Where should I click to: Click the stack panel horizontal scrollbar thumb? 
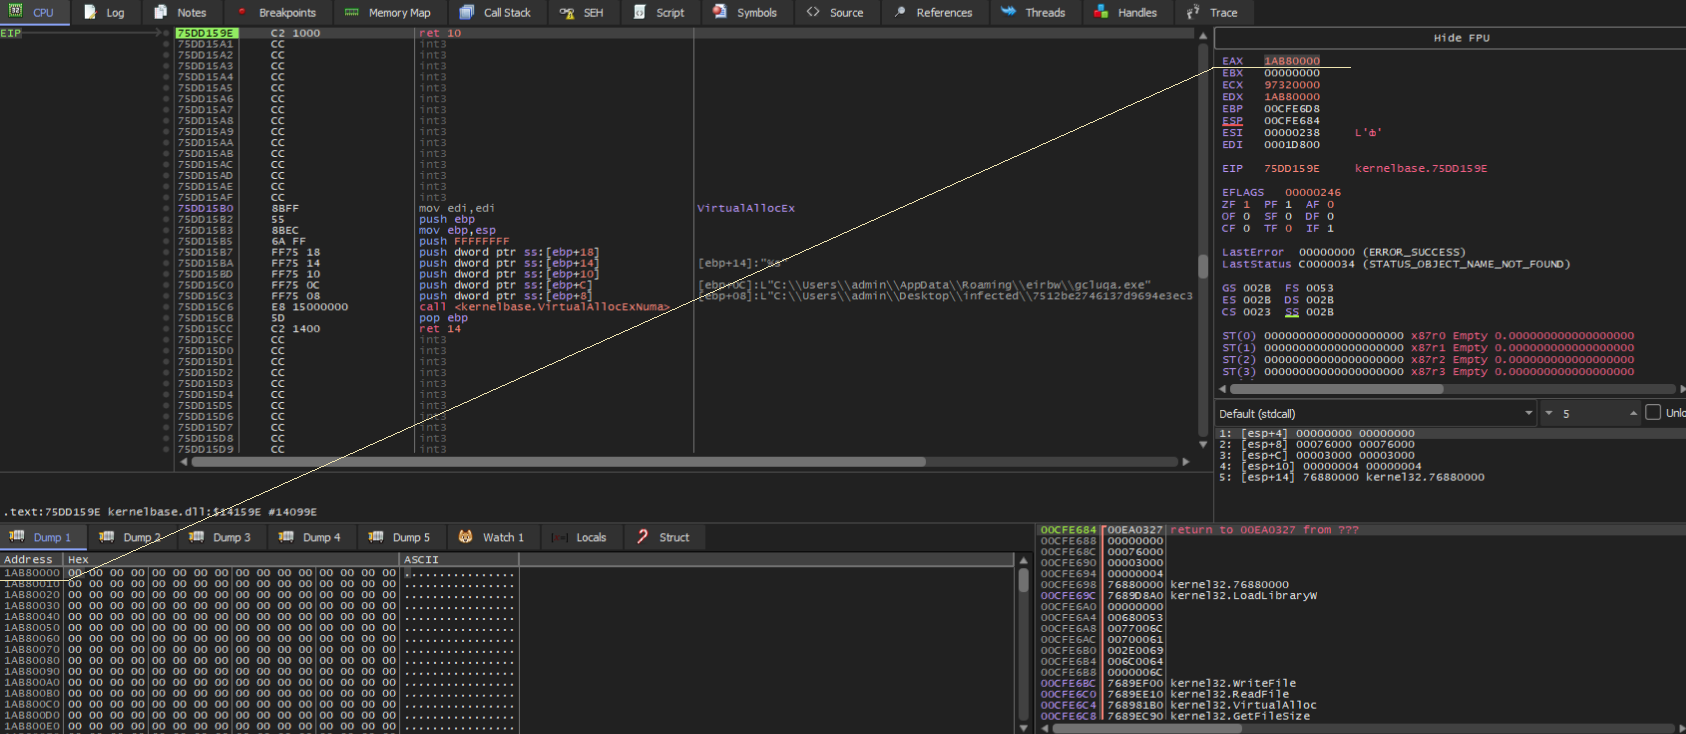(1146, 728)
